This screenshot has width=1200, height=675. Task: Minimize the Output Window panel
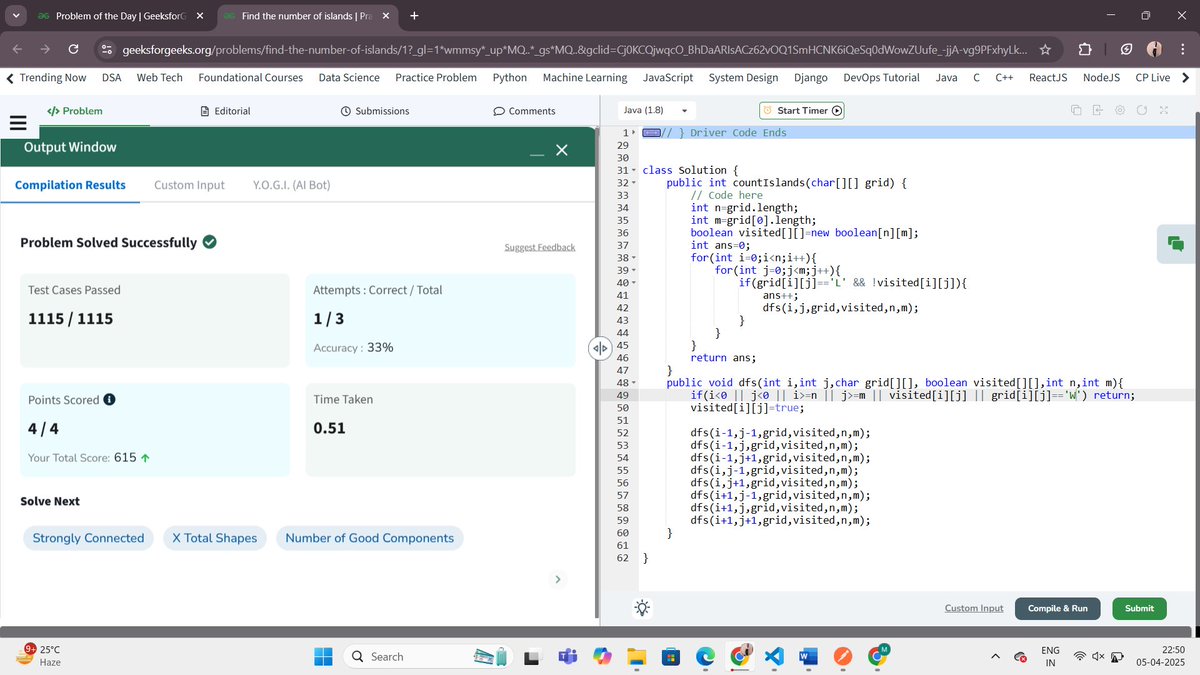point(537,152)
